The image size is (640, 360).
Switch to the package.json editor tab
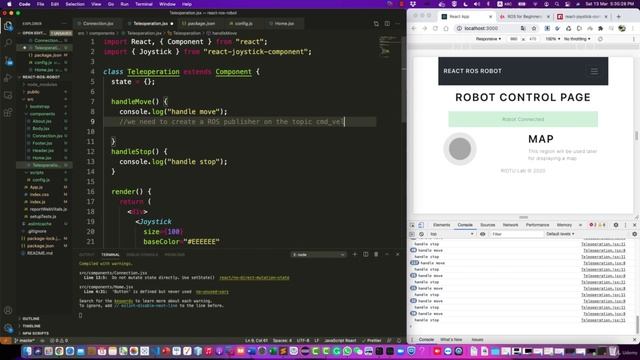[201, 24]
